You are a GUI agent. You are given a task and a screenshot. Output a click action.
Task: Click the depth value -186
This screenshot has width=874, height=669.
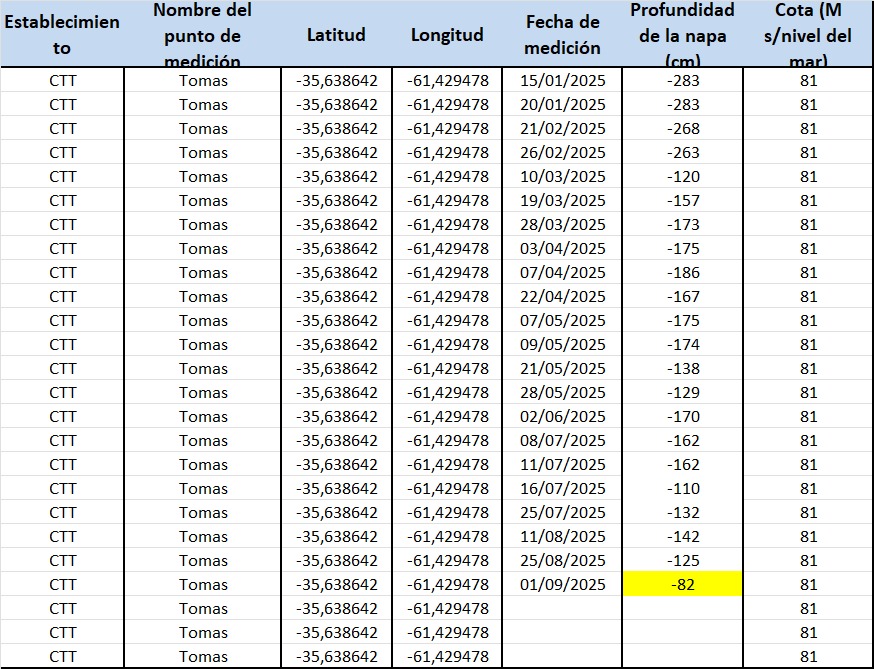click(683, 273)
